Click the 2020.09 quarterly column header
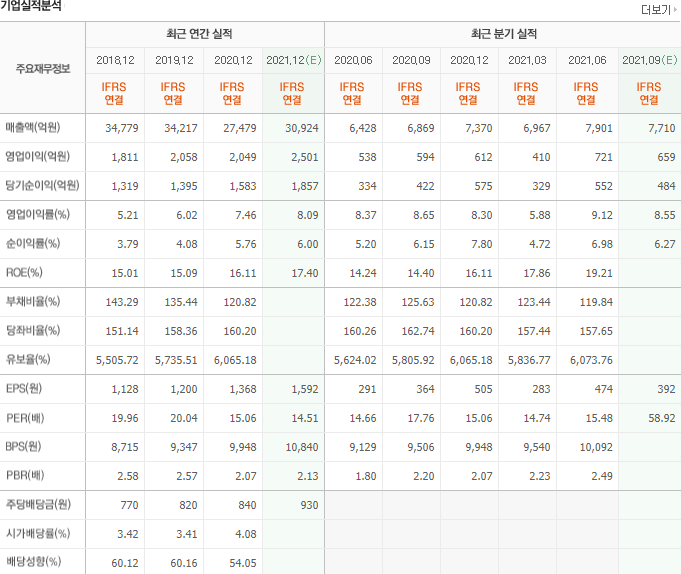681x574 pixels. click(411, 60)
